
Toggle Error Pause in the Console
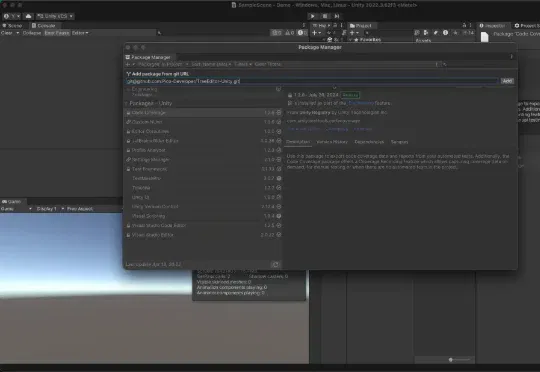57,33
